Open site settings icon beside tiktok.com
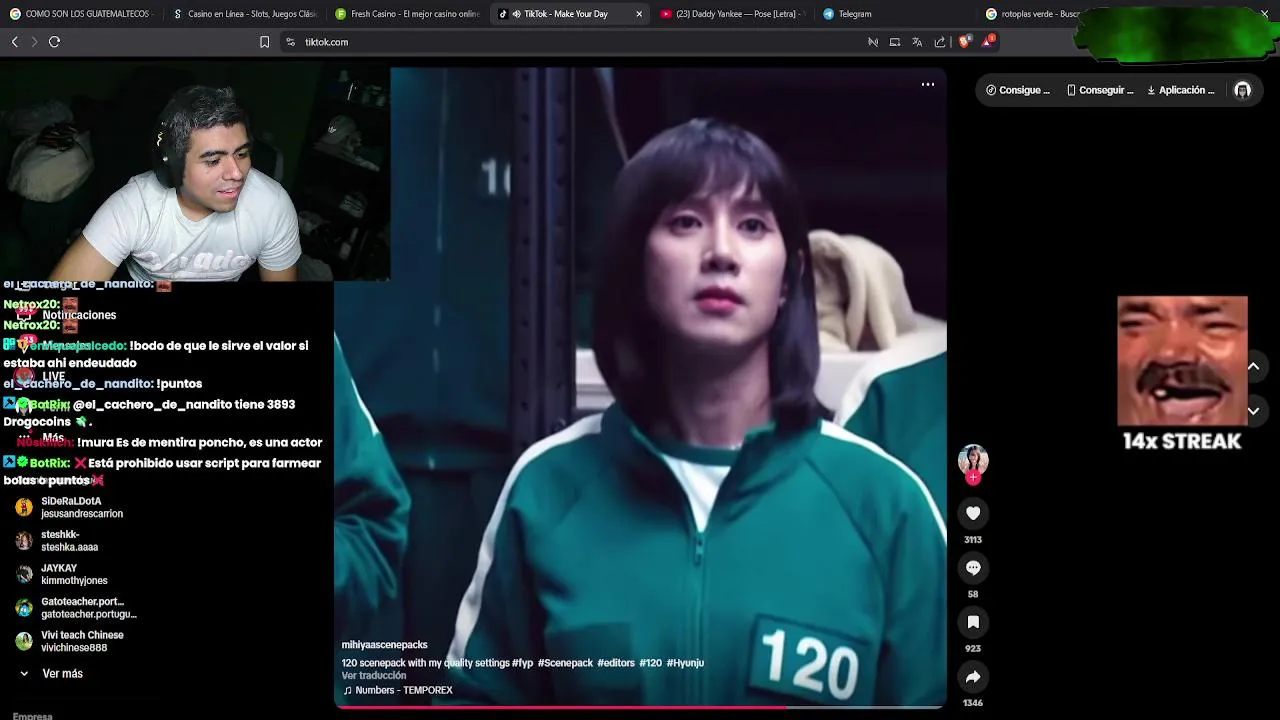 coord(290,42)
